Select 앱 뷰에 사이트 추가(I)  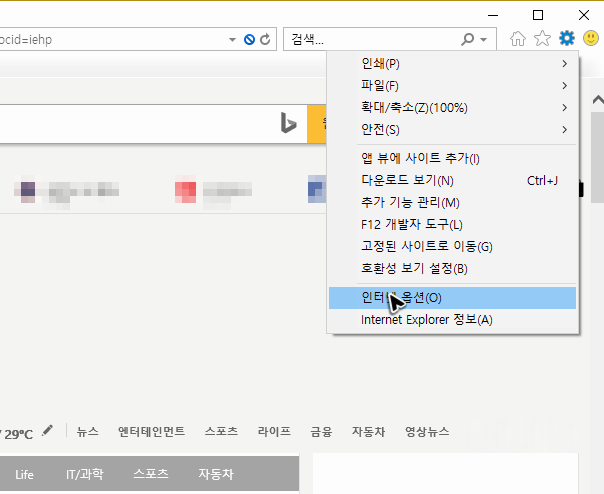pos(453,158)
